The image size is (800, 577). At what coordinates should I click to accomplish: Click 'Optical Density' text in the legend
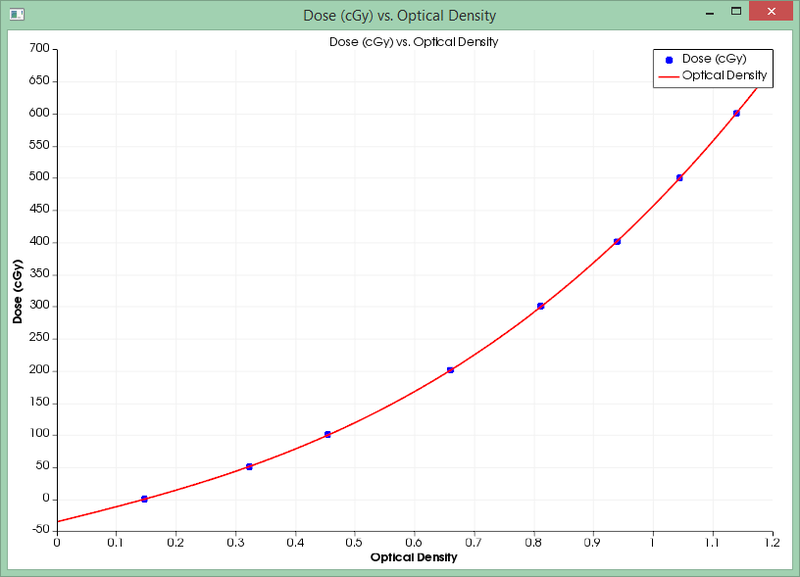(x=724, y=76)
